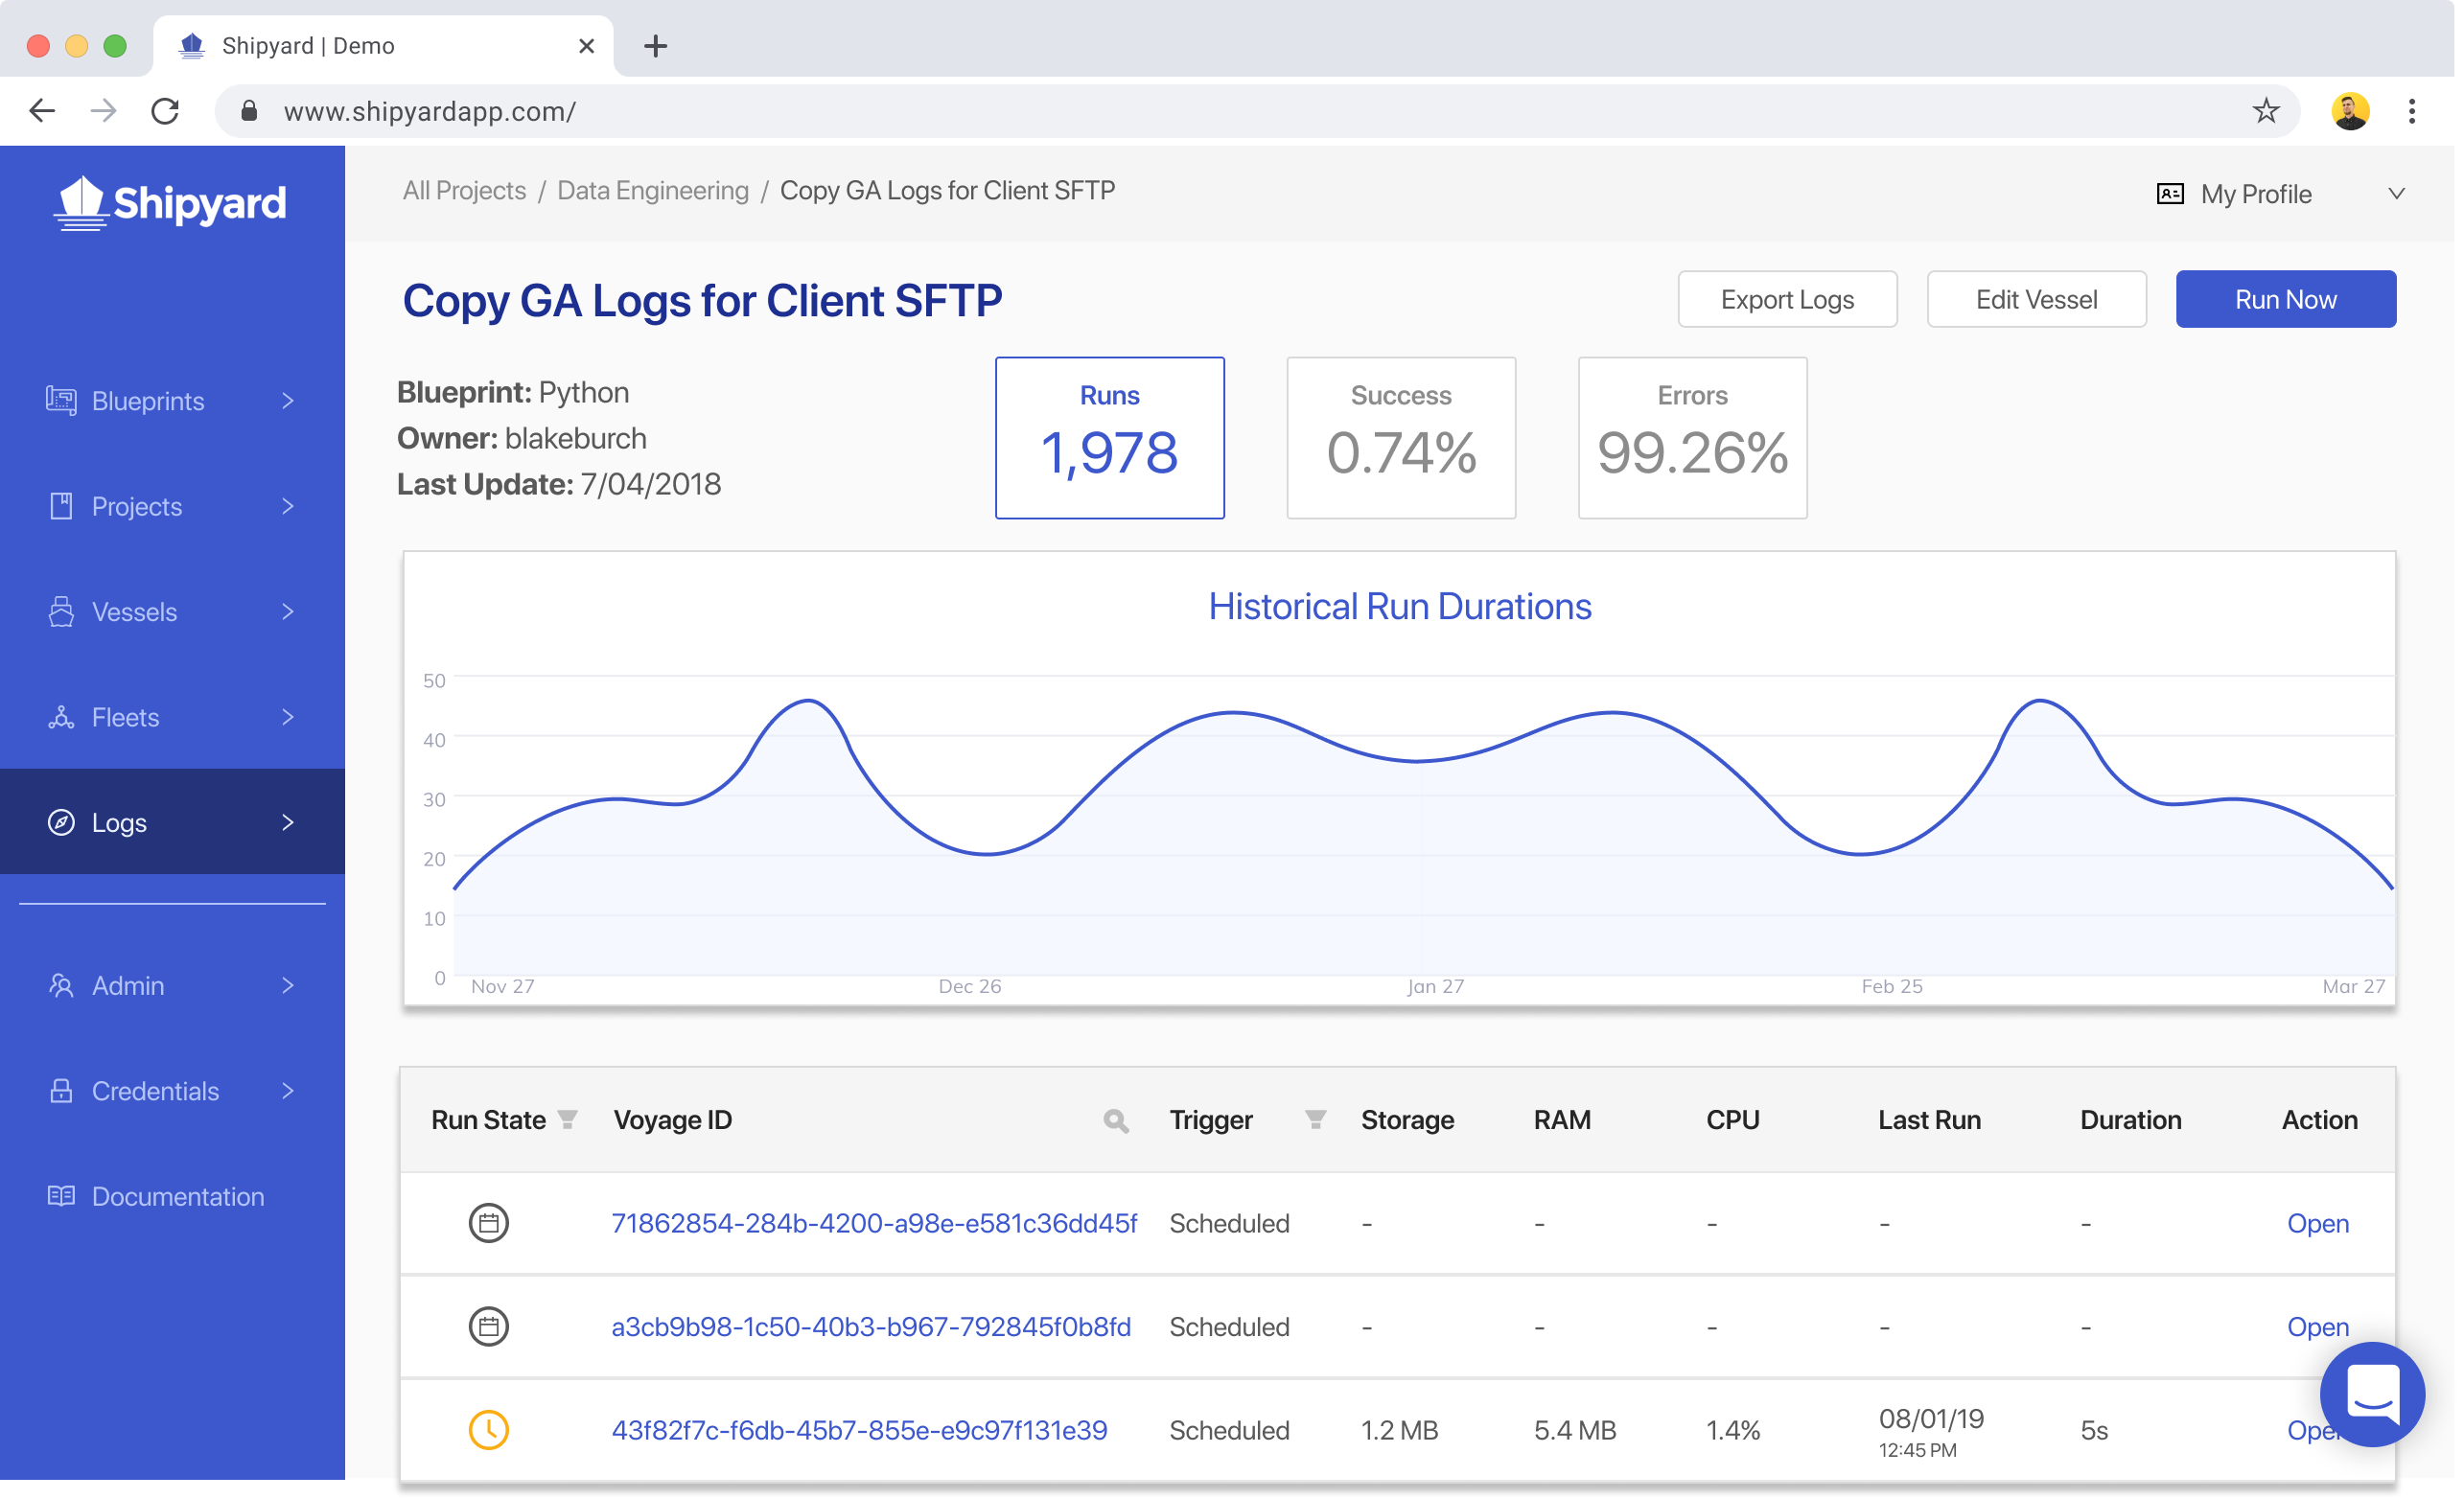
Task: Click scheduled state icon for voyage 71862854
Action: coord(489,1224)
